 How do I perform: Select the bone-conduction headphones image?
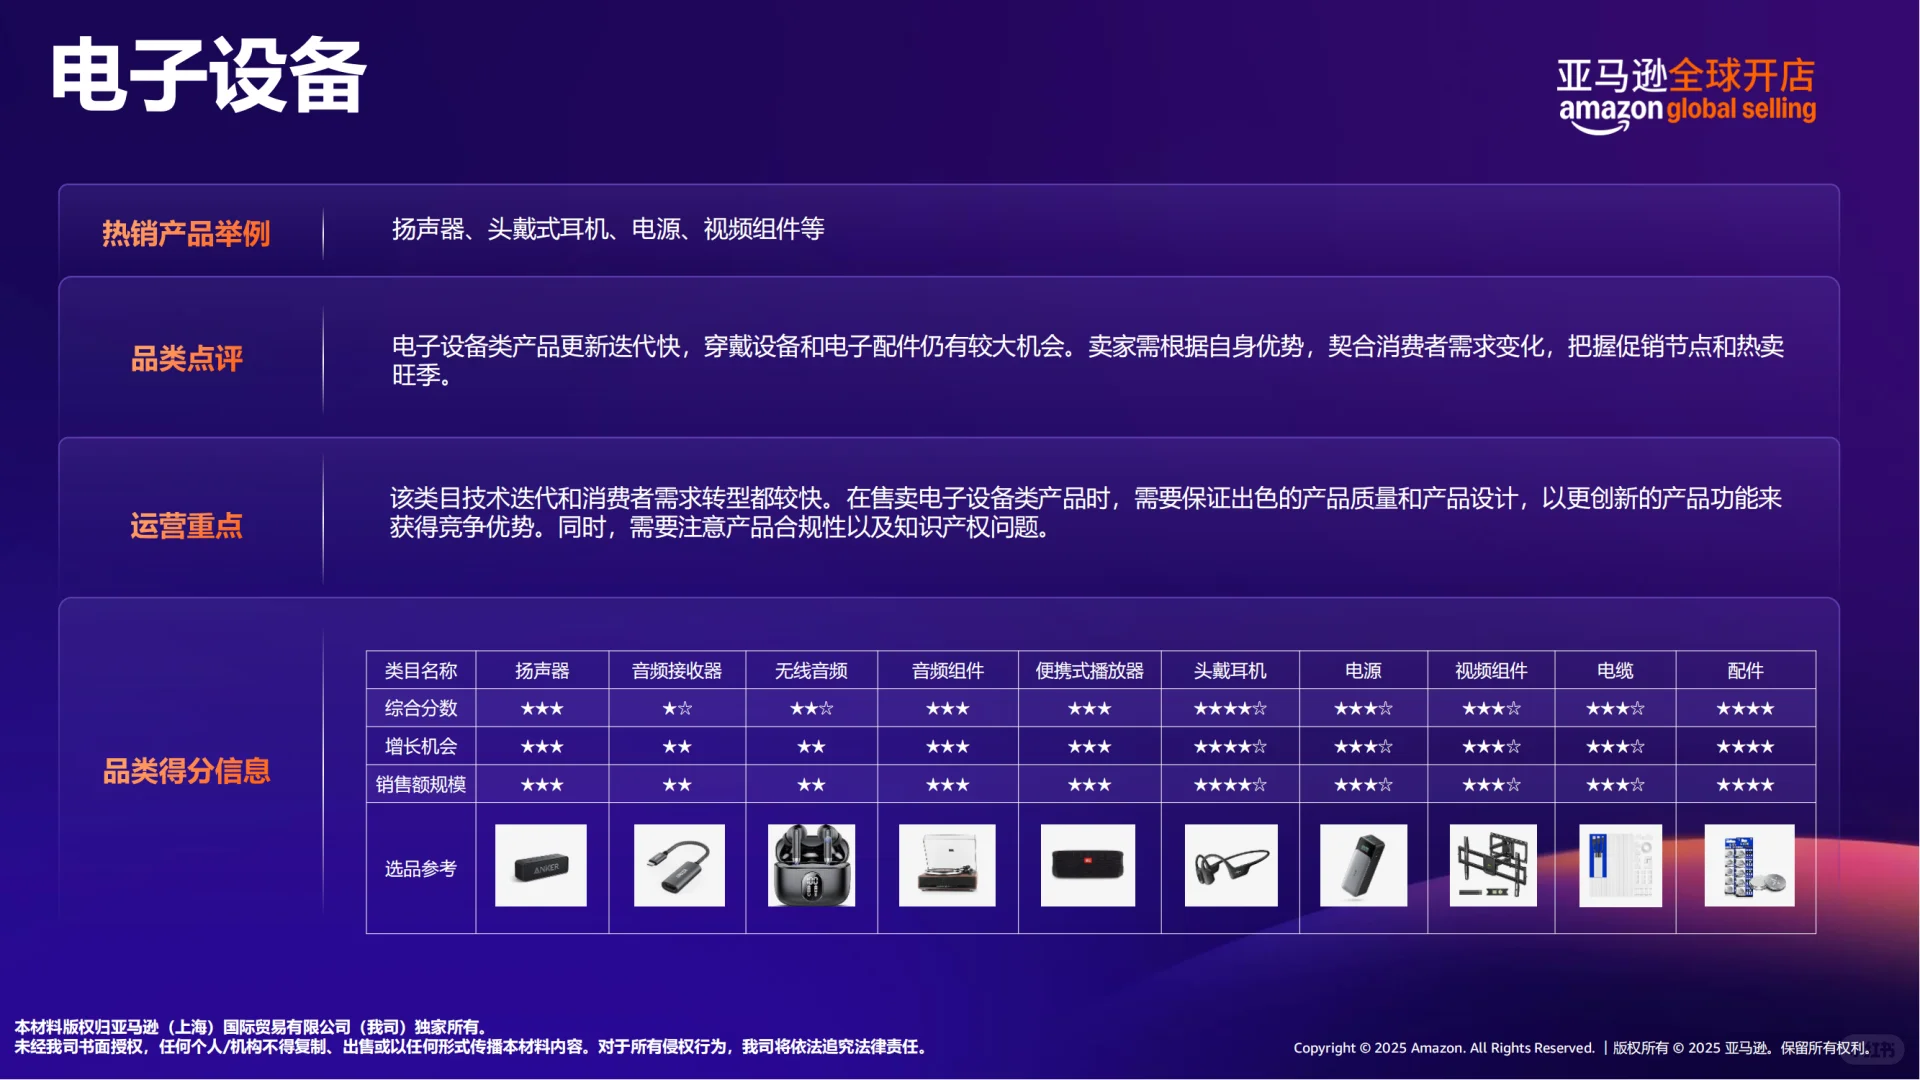[1229, 866]
